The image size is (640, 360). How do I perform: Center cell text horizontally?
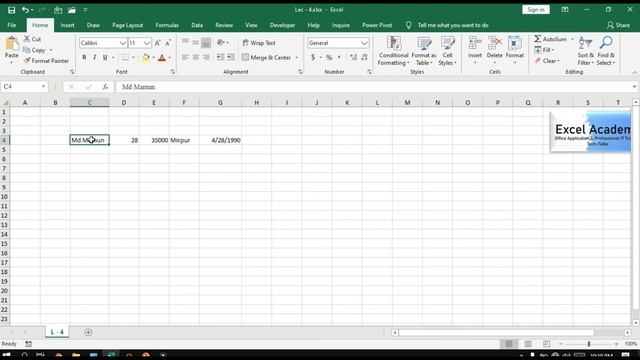(196, 58)
